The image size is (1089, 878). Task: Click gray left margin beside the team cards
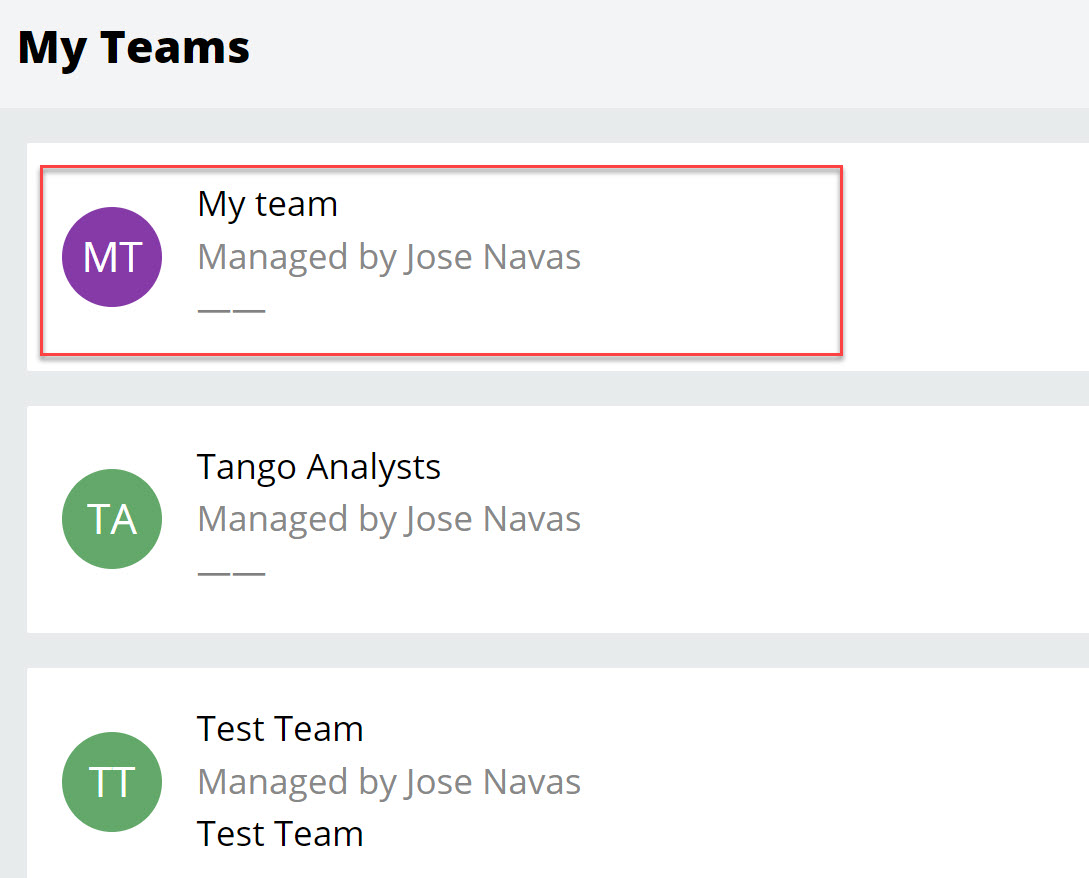coord(12,500)
